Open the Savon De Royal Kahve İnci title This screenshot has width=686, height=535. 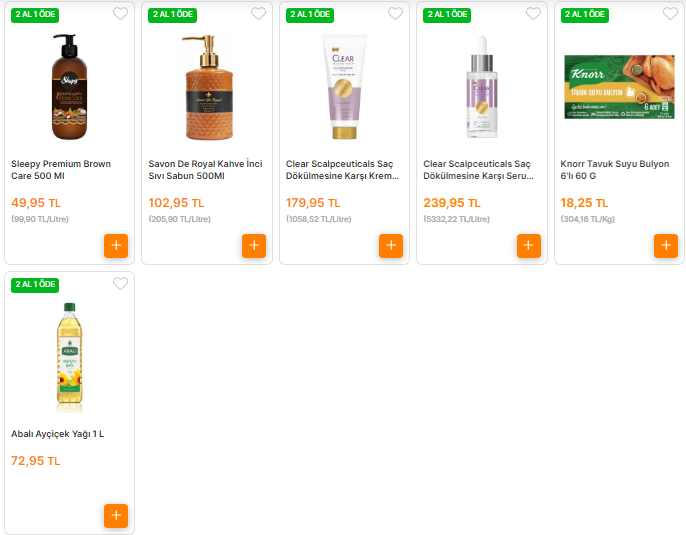click(x=205, y=170)
